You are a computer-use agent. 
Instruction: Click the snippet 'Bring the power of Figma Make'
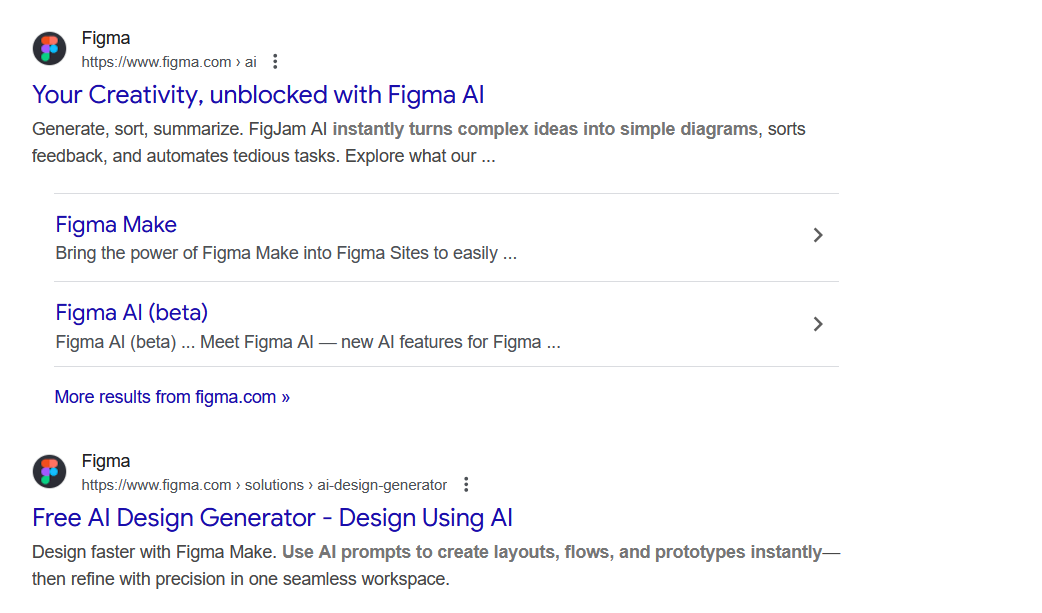coord(286,253)
